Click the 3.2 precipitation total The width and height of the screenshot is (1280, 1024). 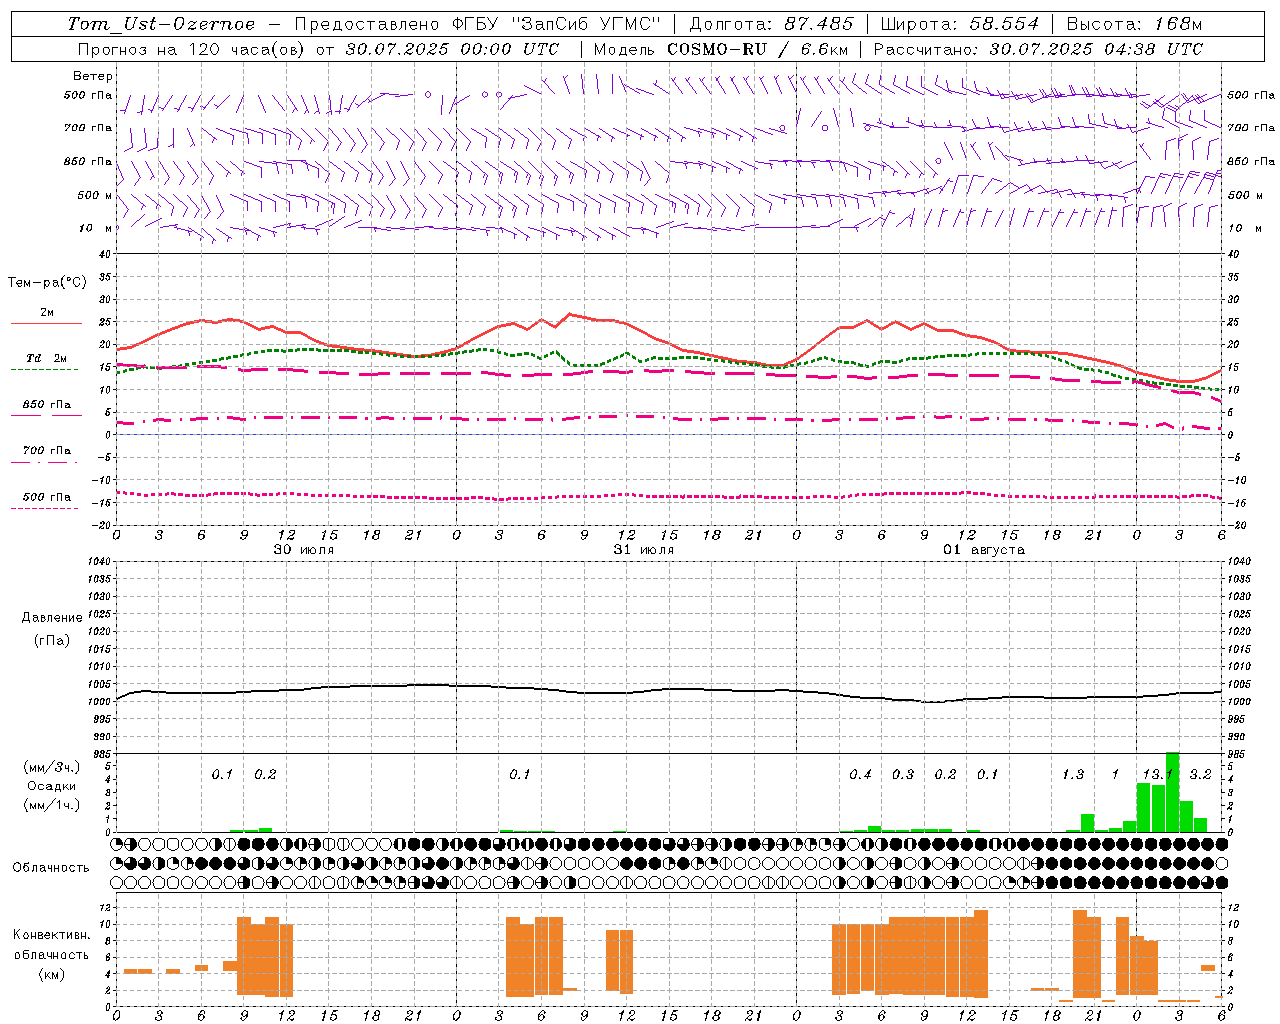click(x=1200, y=775)
